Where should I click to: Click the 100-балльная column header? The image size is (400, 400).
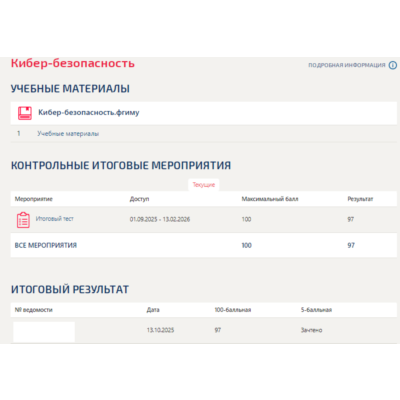233,310
